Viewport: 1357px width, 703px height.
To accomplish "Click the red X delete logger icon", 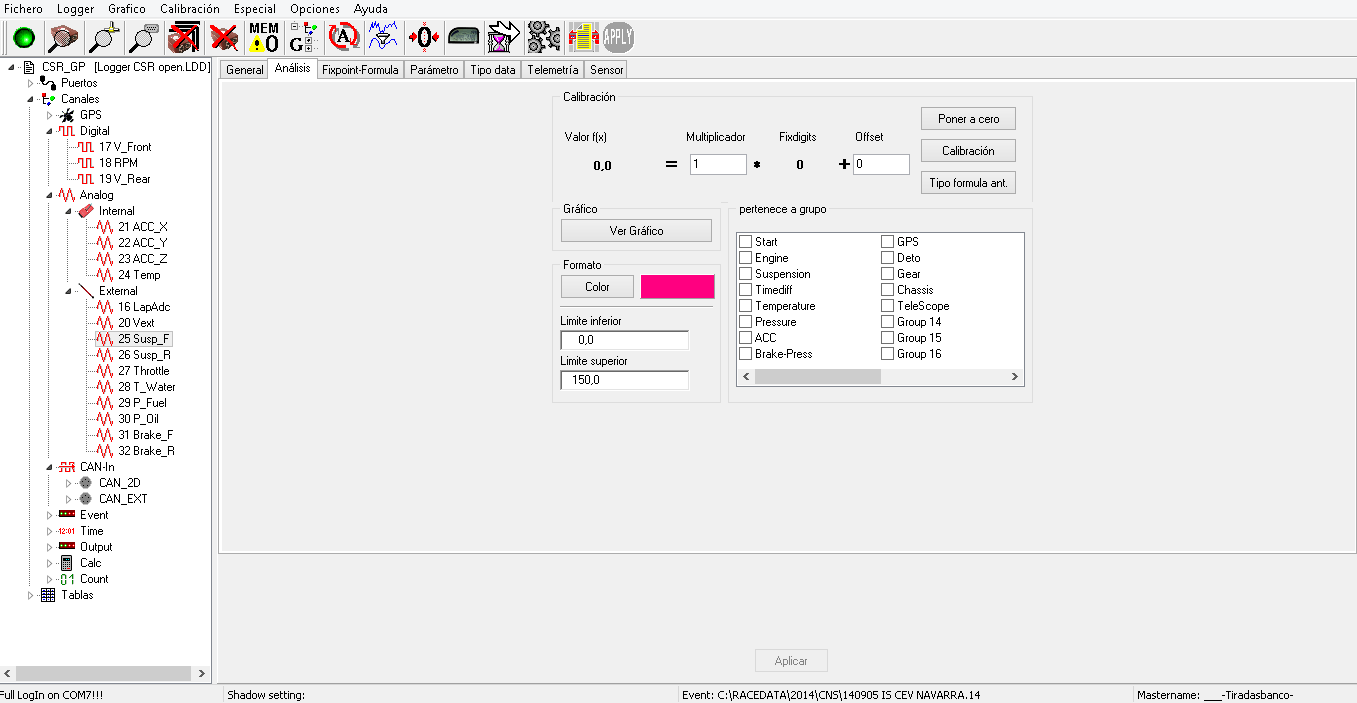I will pos(225,38).
